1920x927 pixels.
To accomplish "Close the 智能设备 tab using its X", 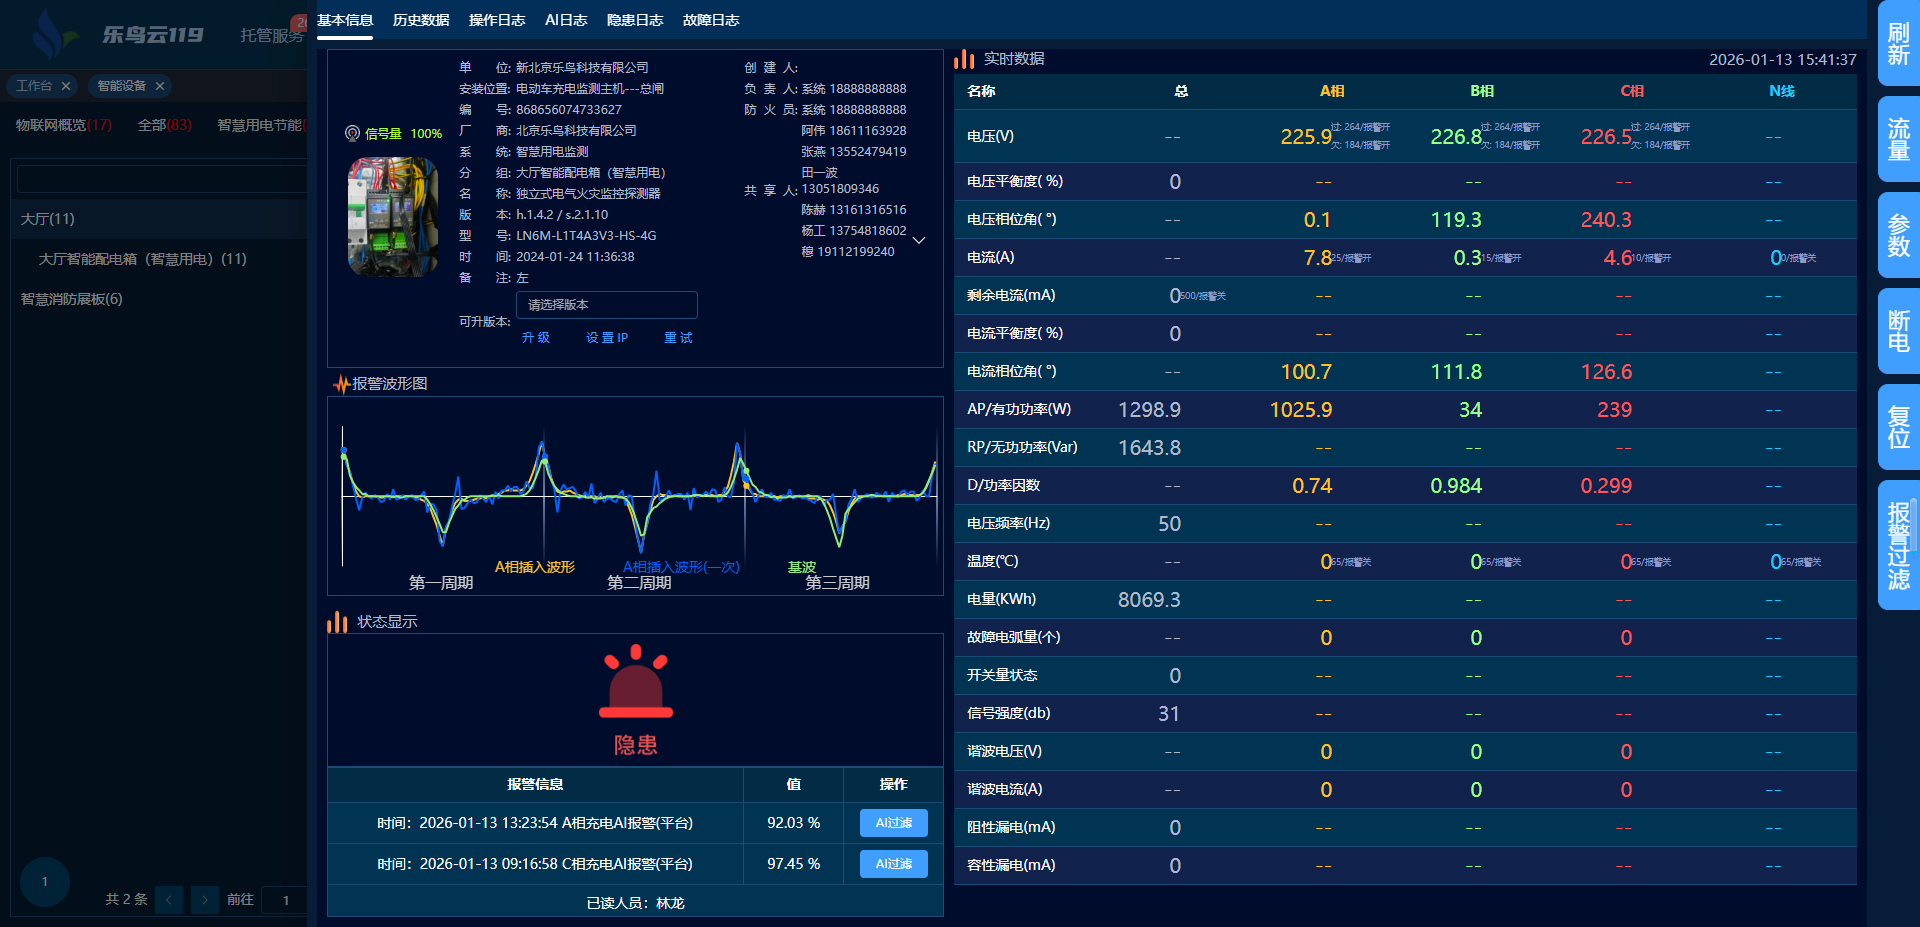I will coord(160,86).
